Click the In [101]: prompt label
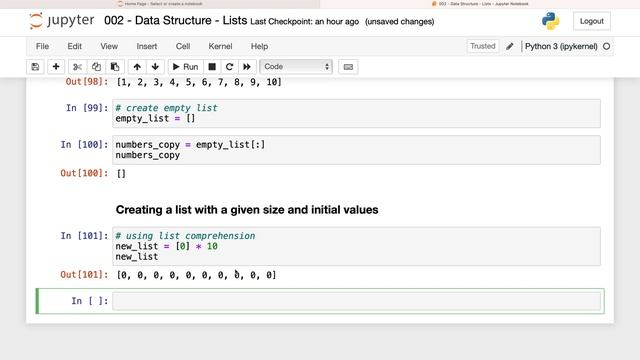Viewport: 640px width, 360px height. (x=84, y=236)
